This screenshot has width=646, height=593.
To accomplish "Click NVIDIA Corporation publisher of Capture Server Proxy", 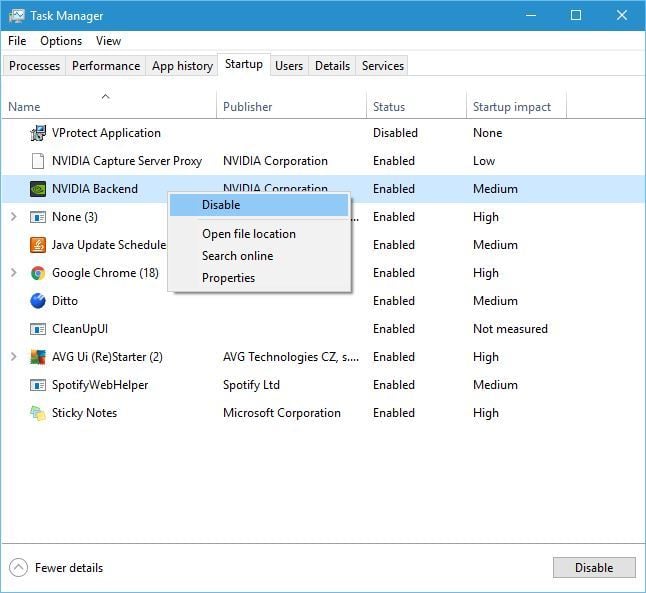I will click(x=275, y=161).
